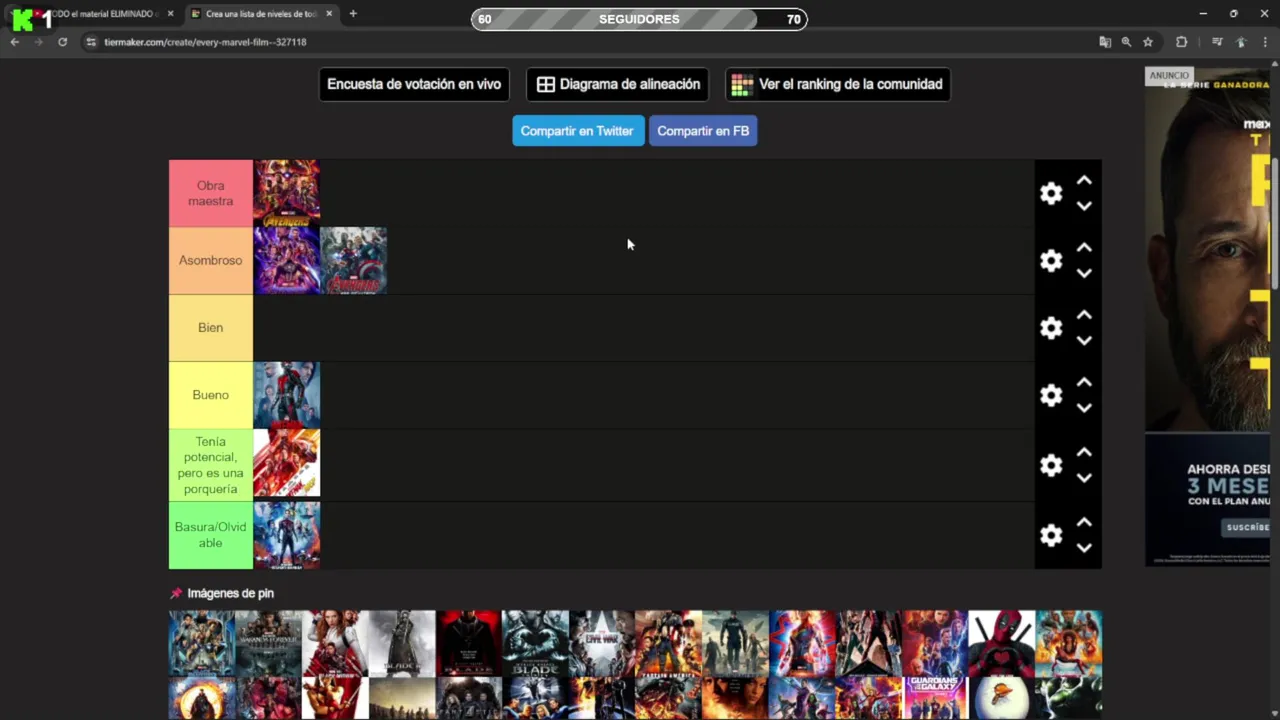1280x720 pixels.
Task: Move Bien tier down with arrow
Action: [1084, 341]
